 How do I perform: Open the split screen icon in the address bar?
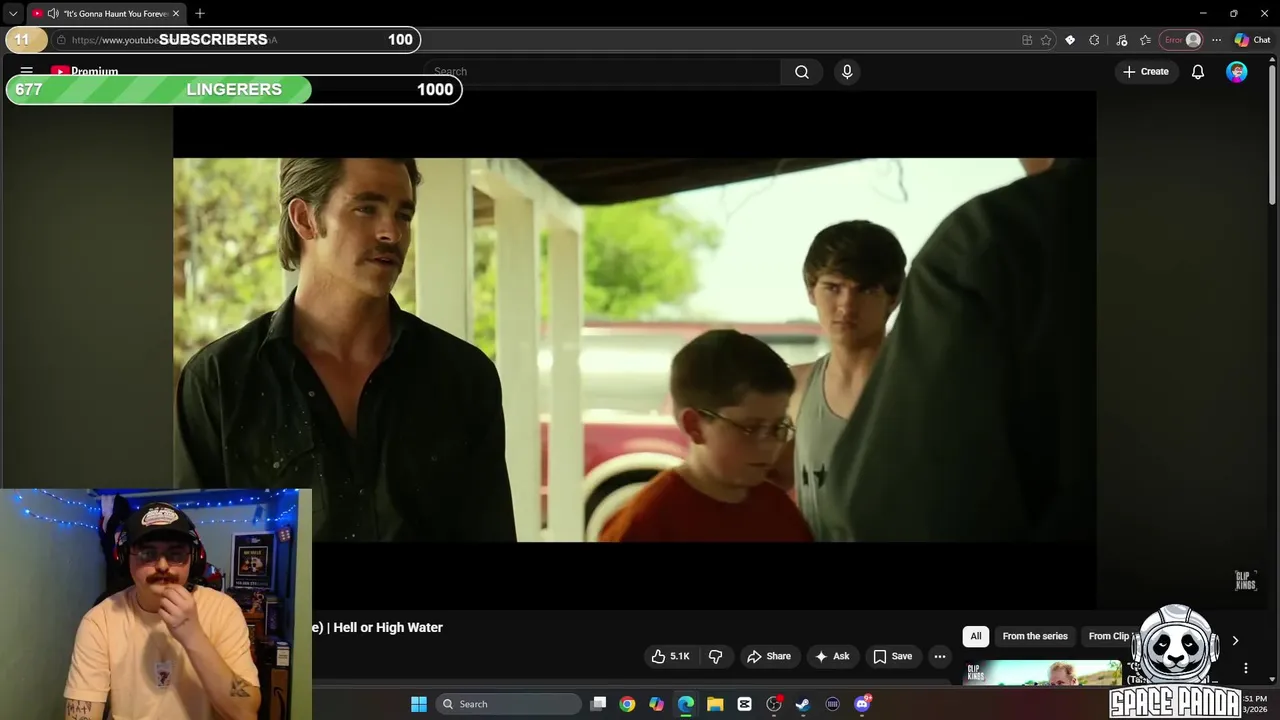tap(1027, 40)
